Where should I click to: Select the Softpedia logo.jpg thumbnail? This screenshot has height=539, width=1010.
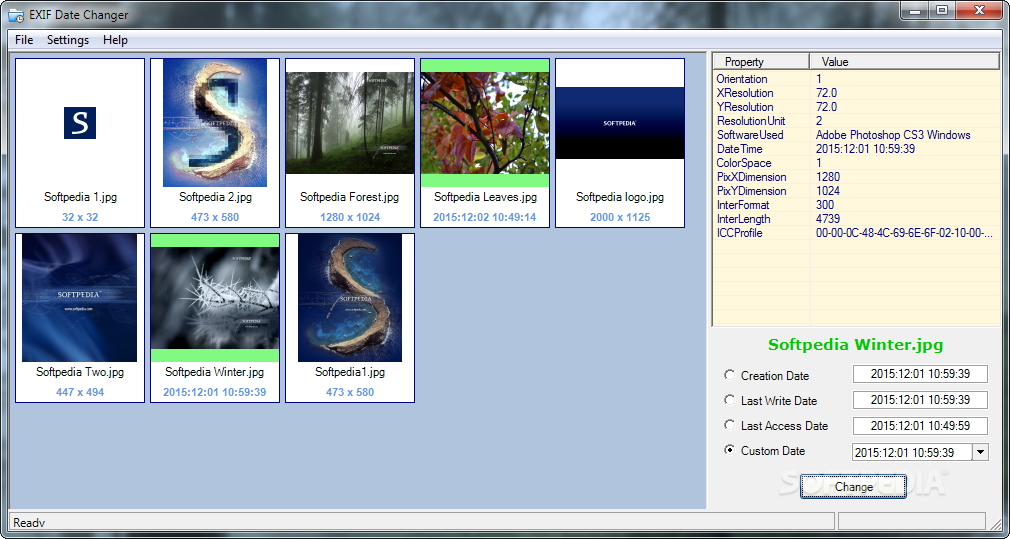[x=620, y=143]
